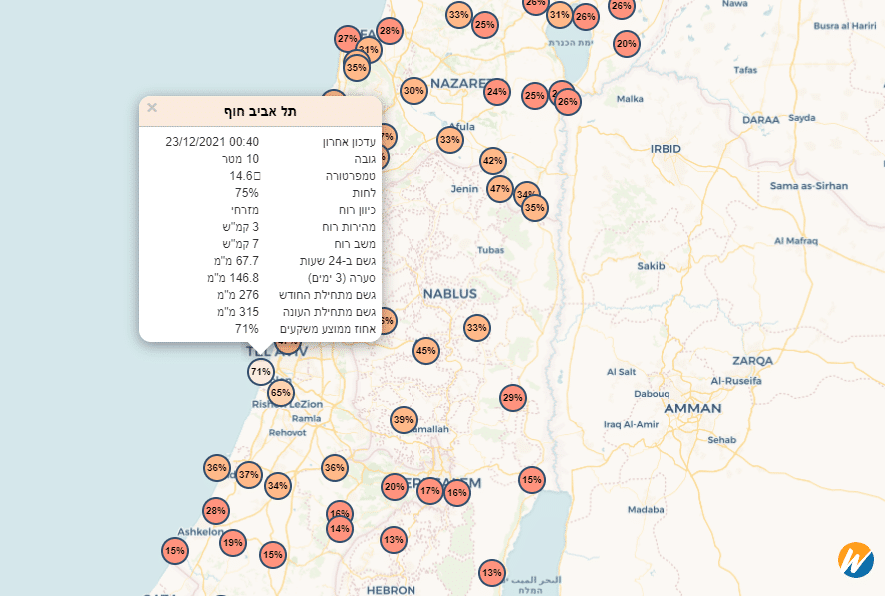Viewport: 885px width, 596px height.
Task: Open the 33% marker near Afula
Action: 450,140
